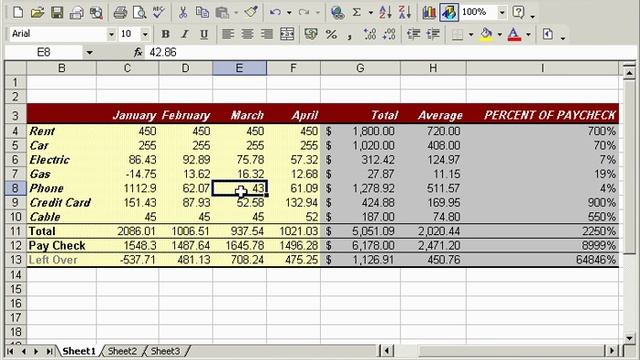Switch to the Sheet1 tab
Screen dimensions: 640x360
79,351
